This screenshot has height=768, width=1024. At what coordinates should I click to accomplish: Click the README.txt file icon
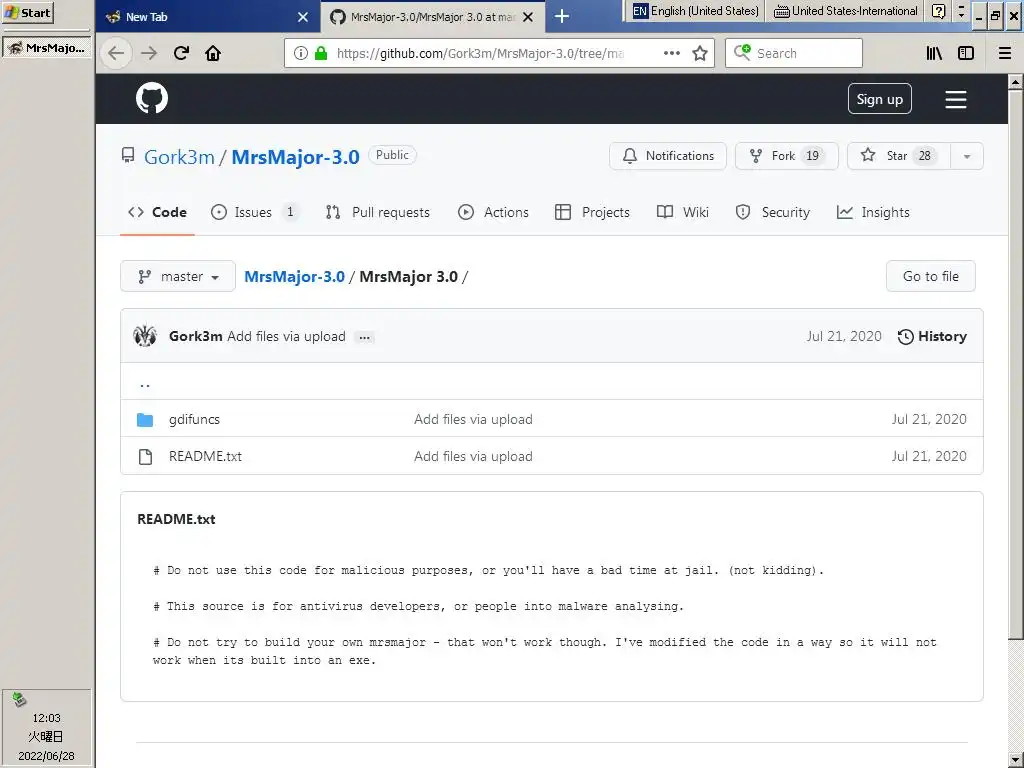click(145, 456)
